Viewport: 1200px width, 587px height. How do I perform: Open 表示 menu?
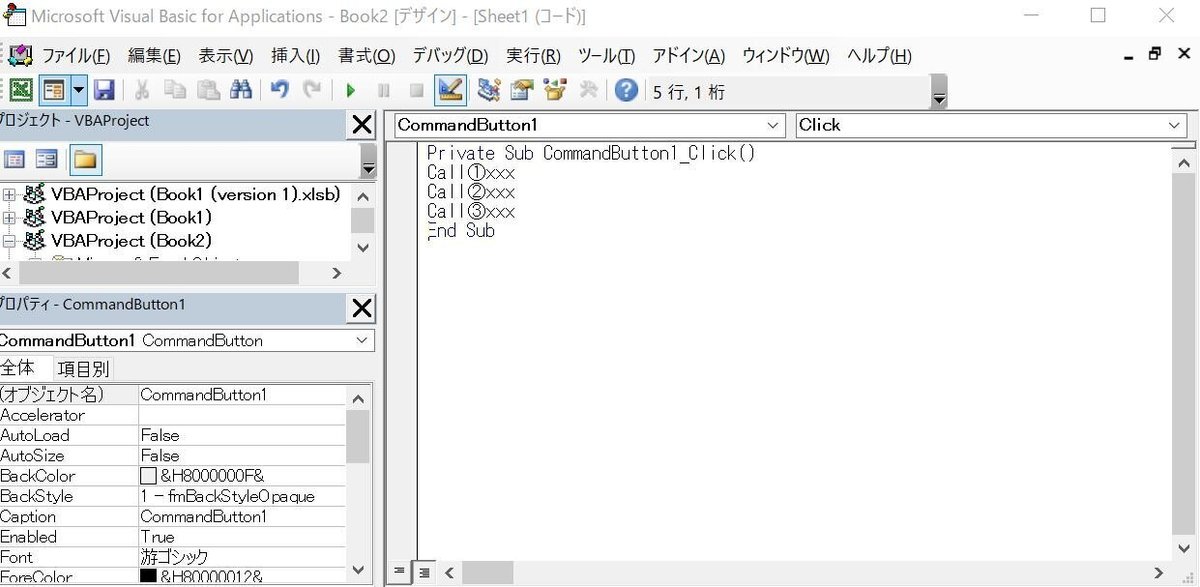tap(225, 56)
